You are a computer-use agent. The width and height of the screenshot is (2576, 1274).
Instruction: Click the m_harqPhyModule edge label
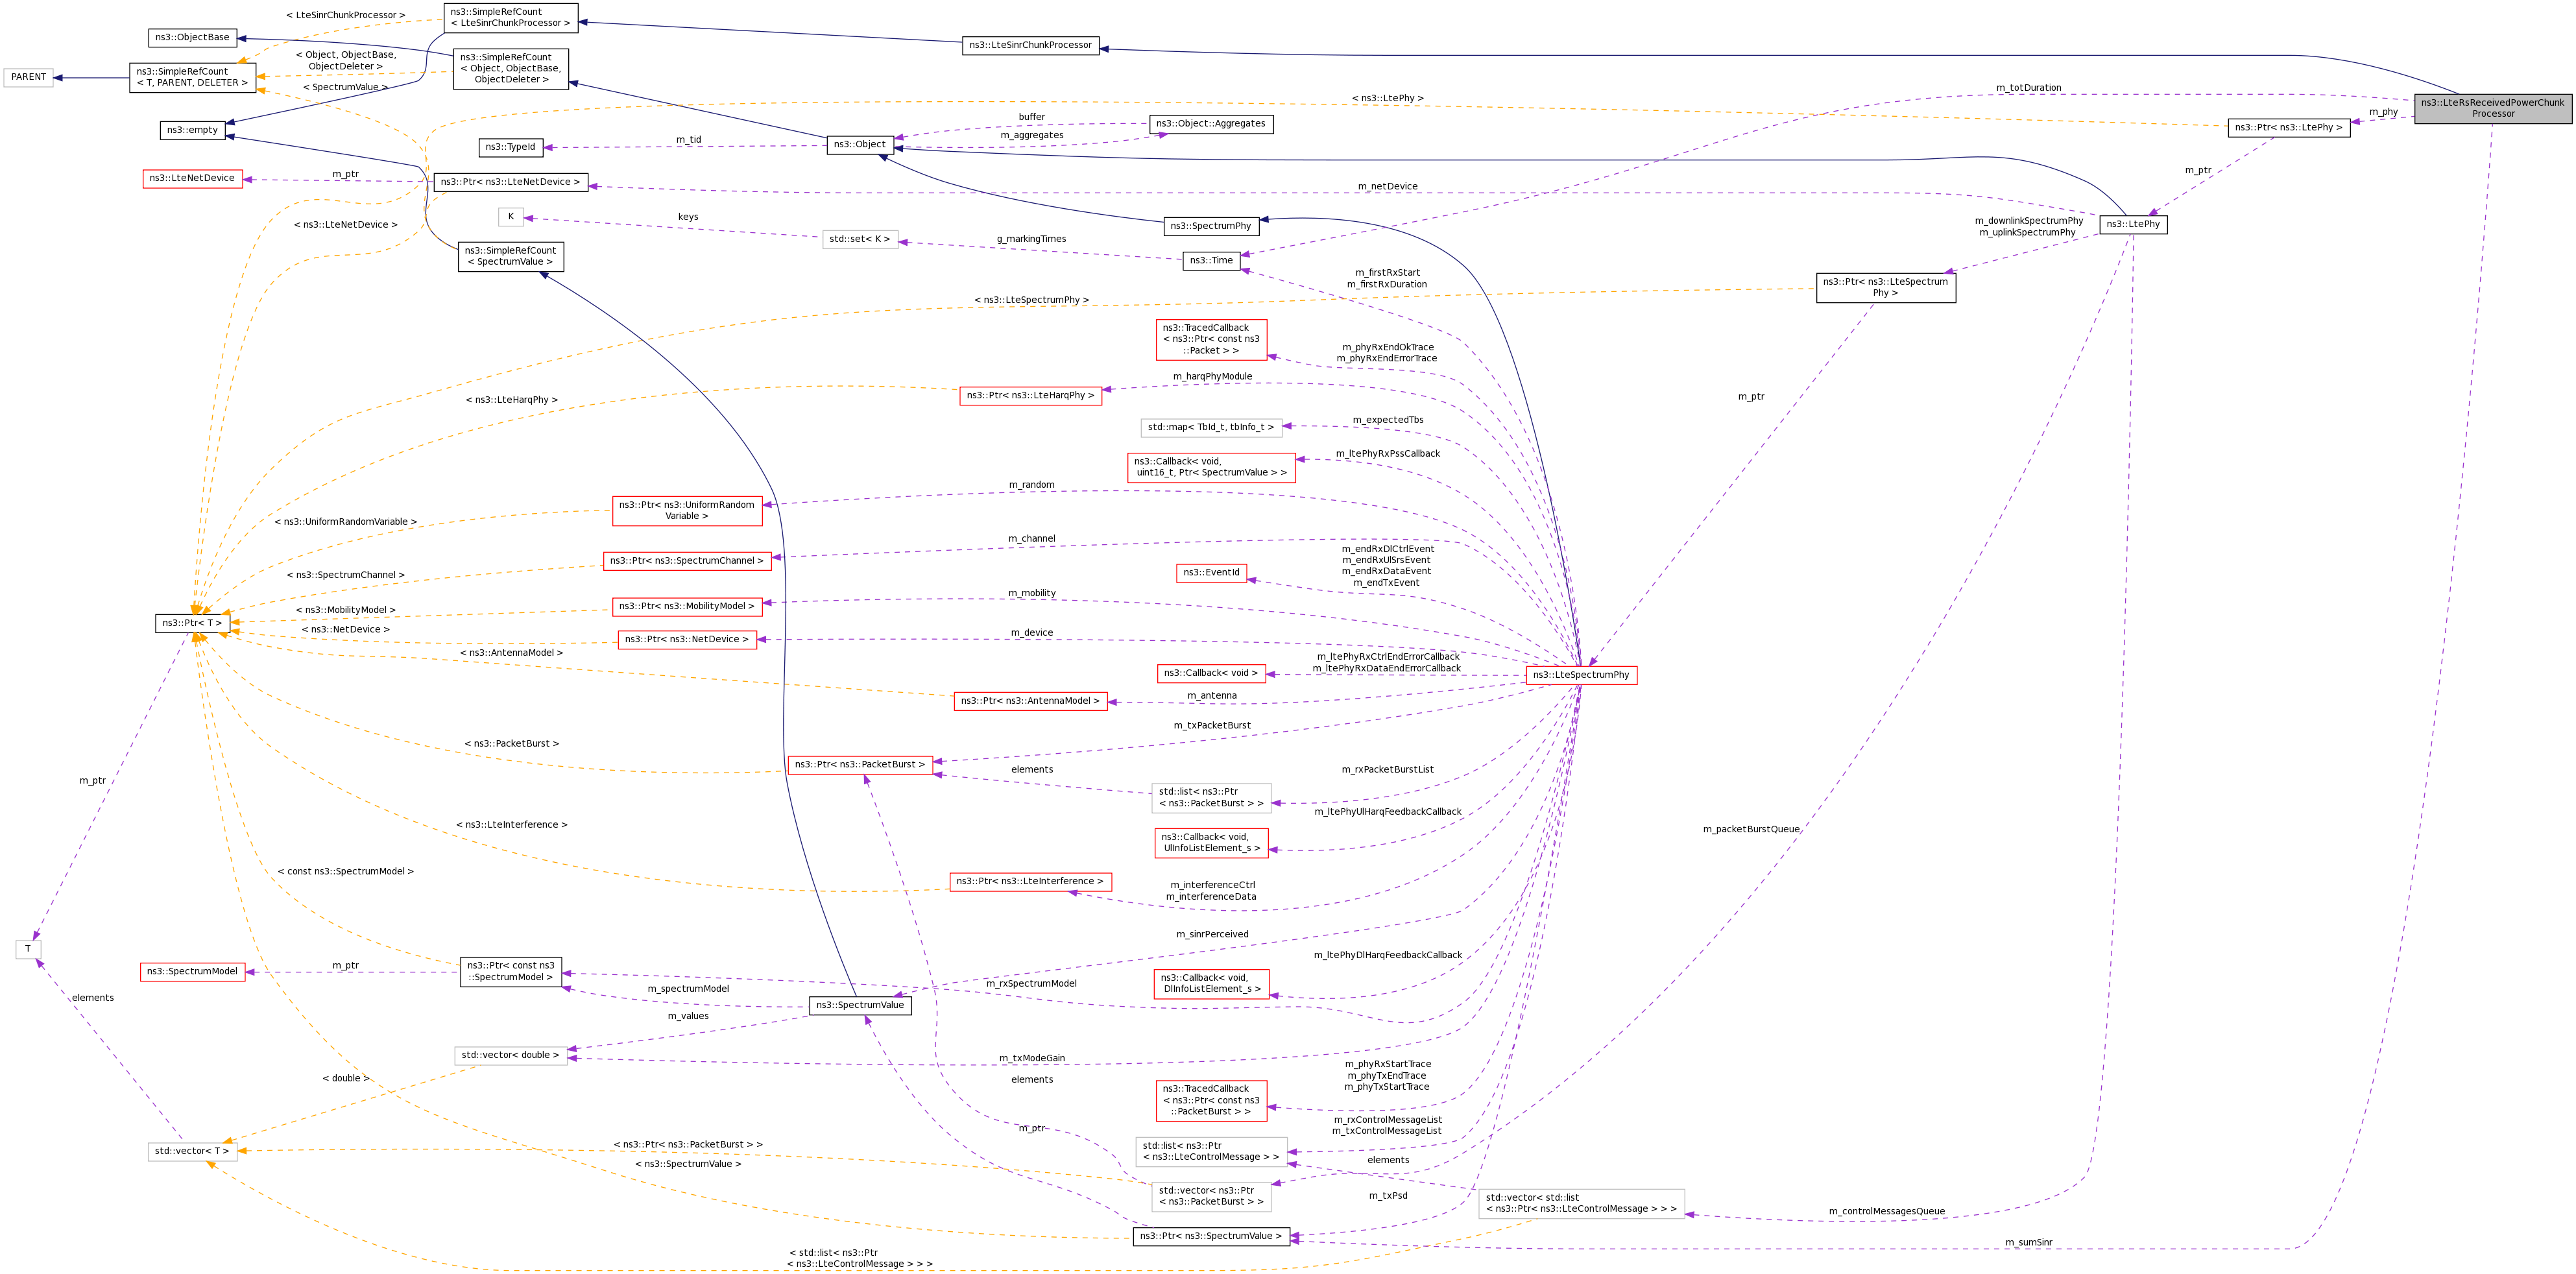point(1212,376)
